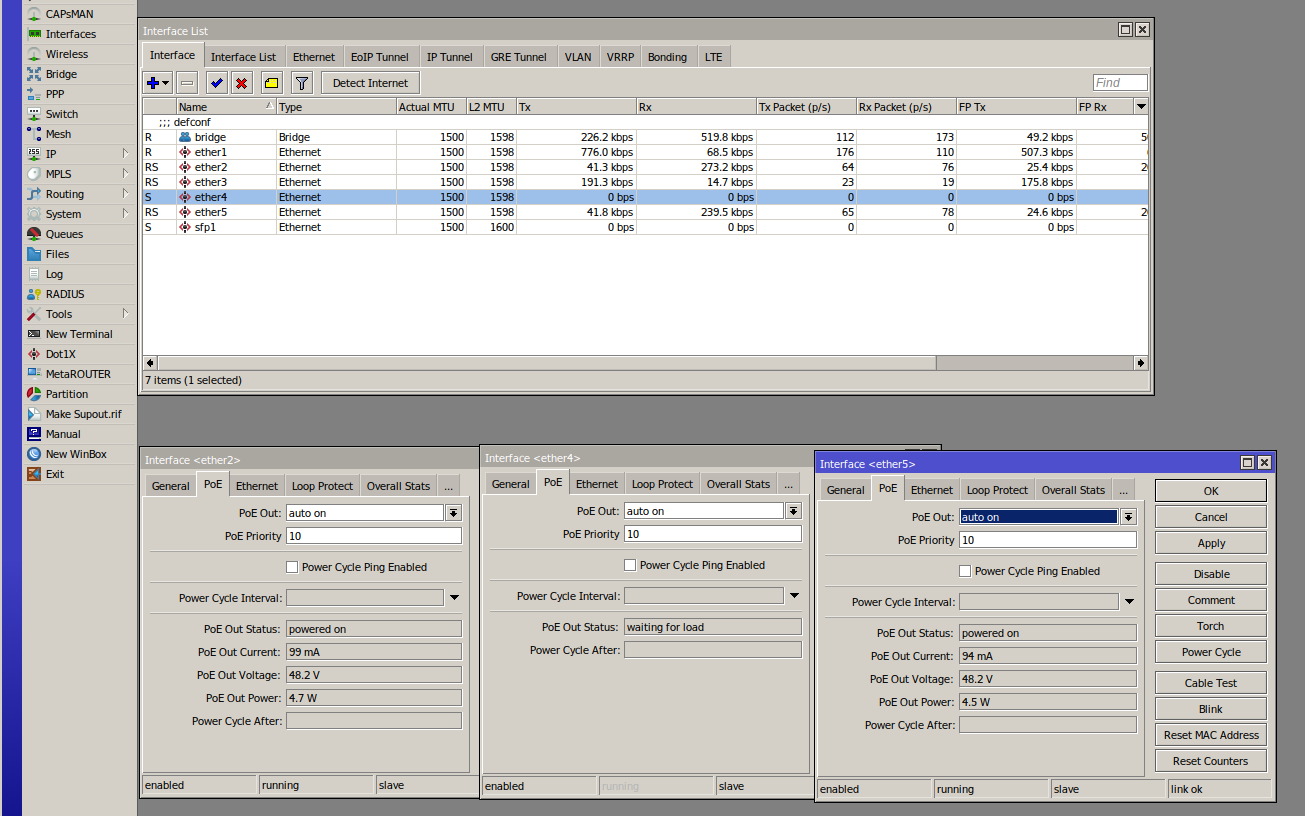The height and width of the screenshot is (816, 1305).
Task: Open the add-interface dropdown arrow beside plus
Action: coord(166,83)
